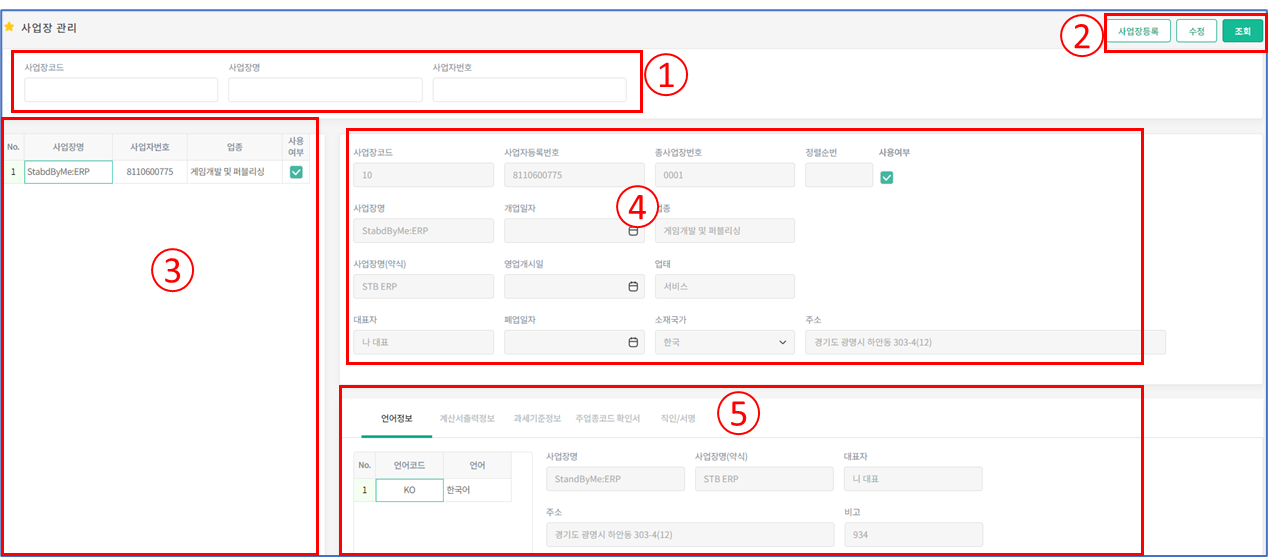Open the calendar picker for 개업일자
Image resolution: width=1268 pixels, height=557 pixels.
[633, 230]
